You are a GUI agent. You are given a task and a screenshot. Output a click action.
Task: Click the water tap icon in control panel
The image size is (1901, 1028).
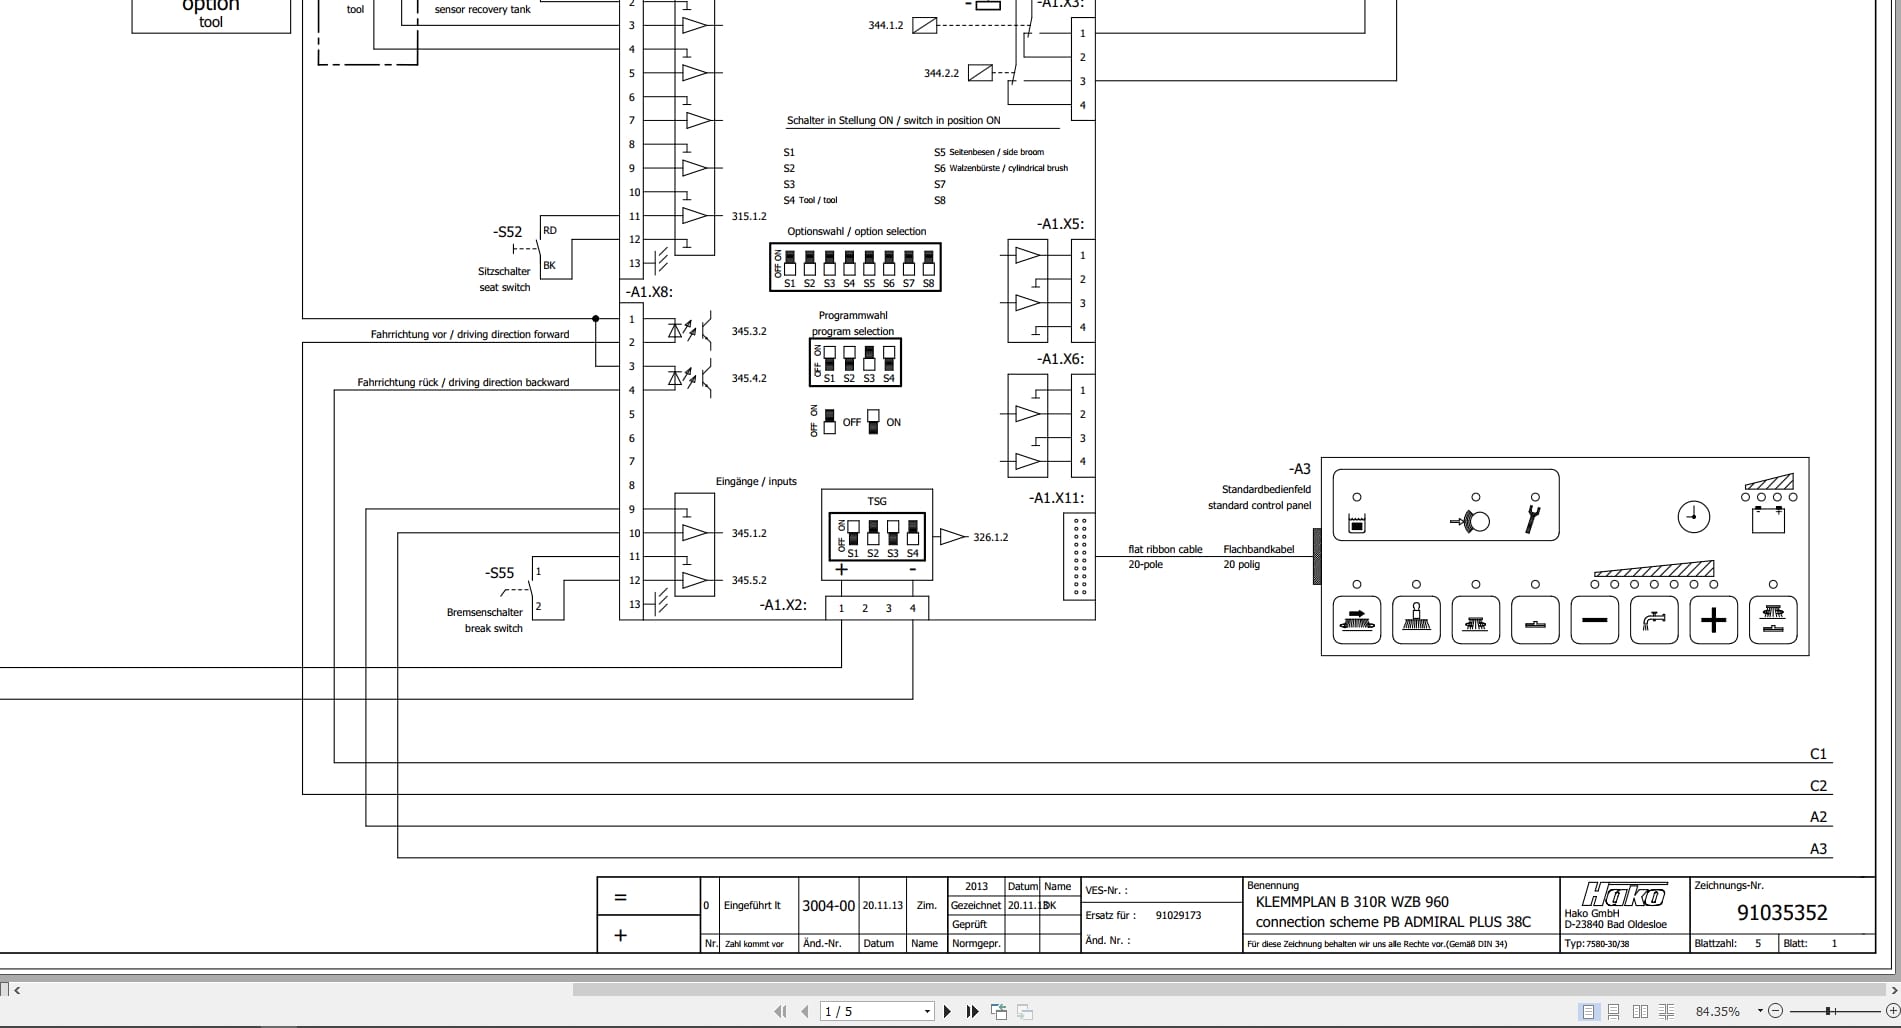pyautogui.click(x=1655, y=620)
